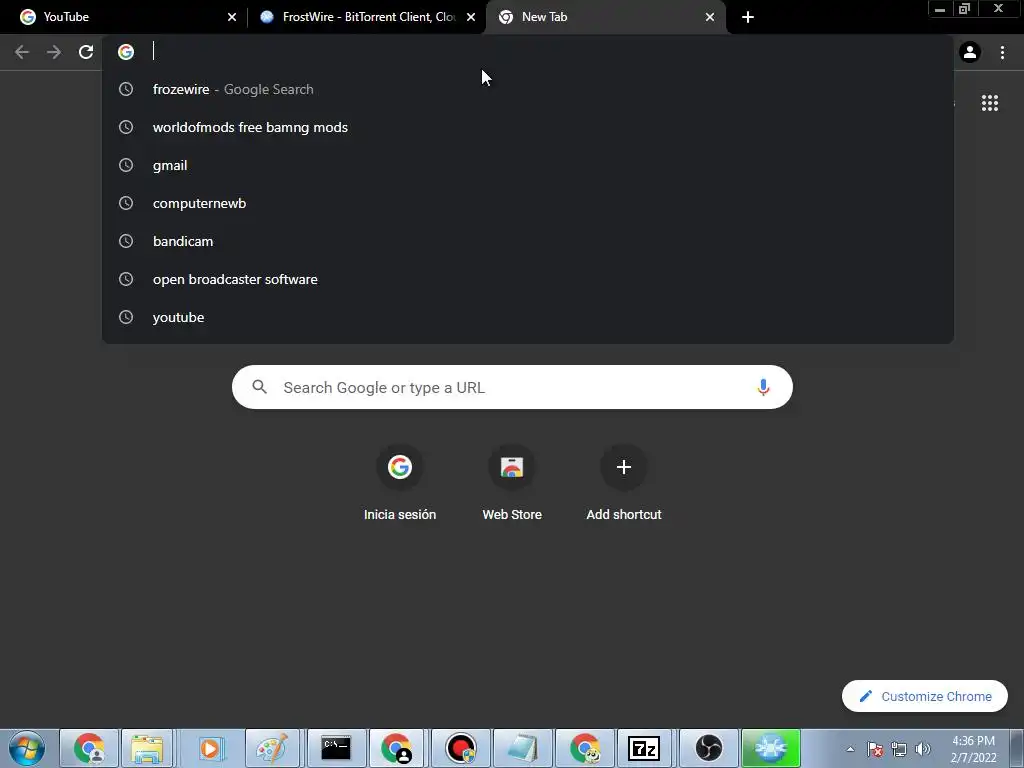Open the volume tray icon

(x=923, y=749)
